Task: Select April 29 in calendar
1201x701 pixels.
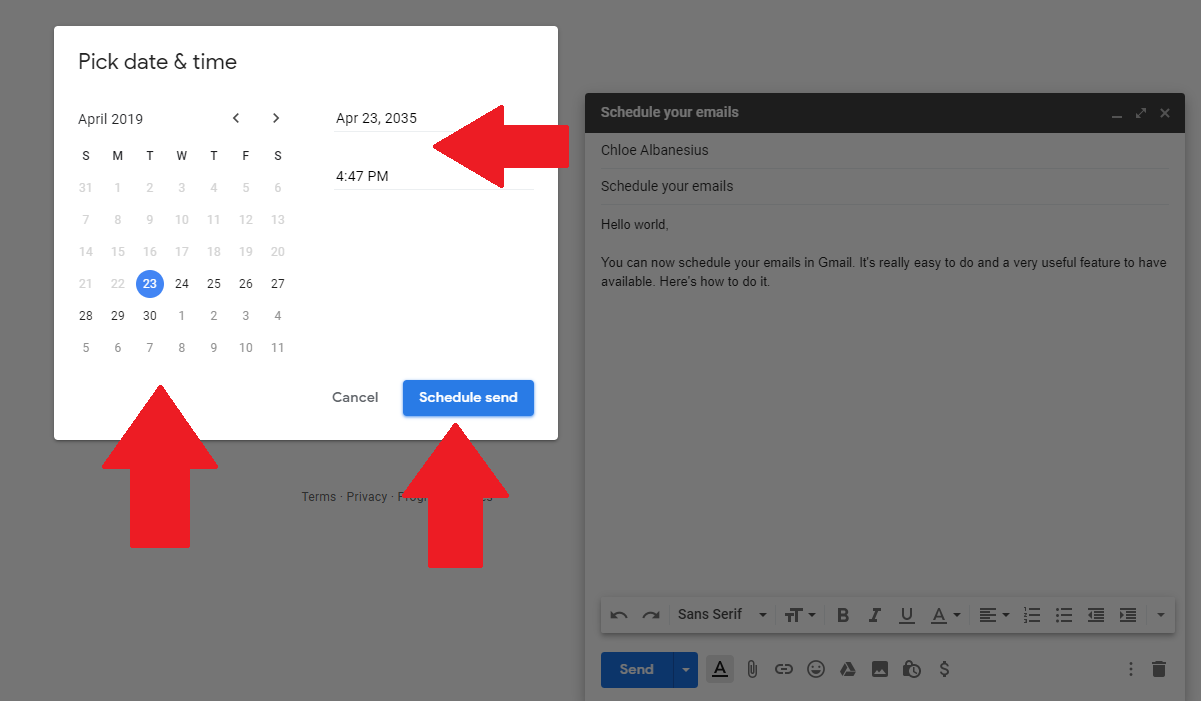Action: pos(118,316)
